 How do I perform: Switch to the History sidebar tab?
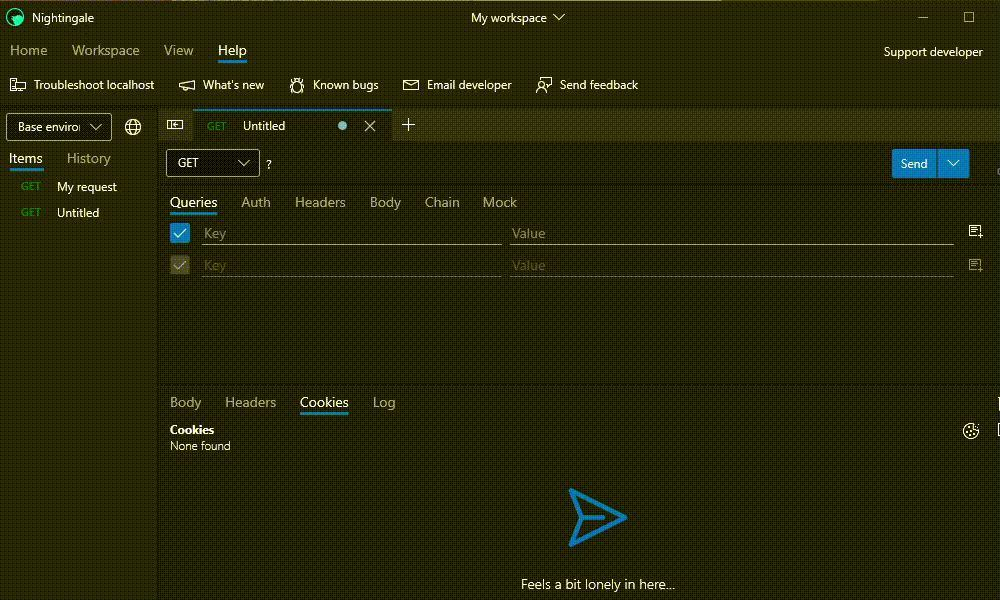89,158
